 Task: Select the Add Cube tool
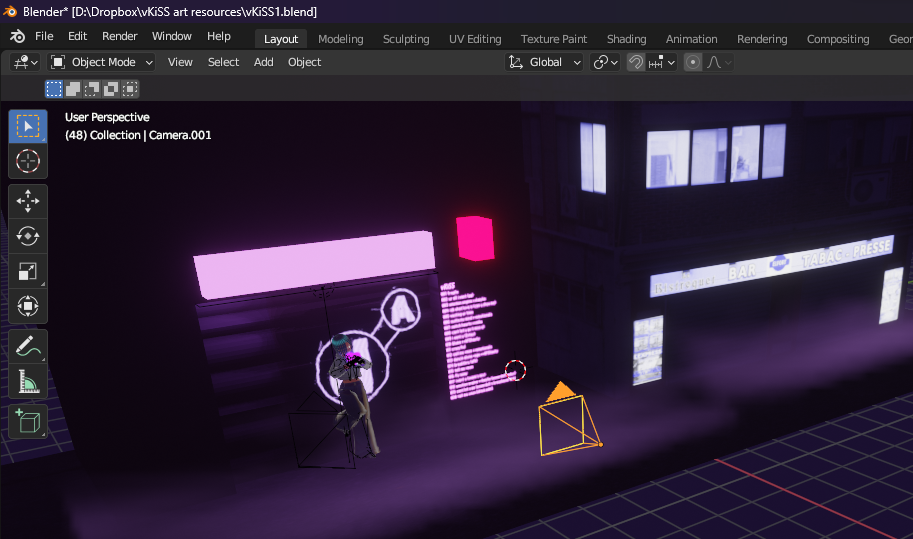28,422
